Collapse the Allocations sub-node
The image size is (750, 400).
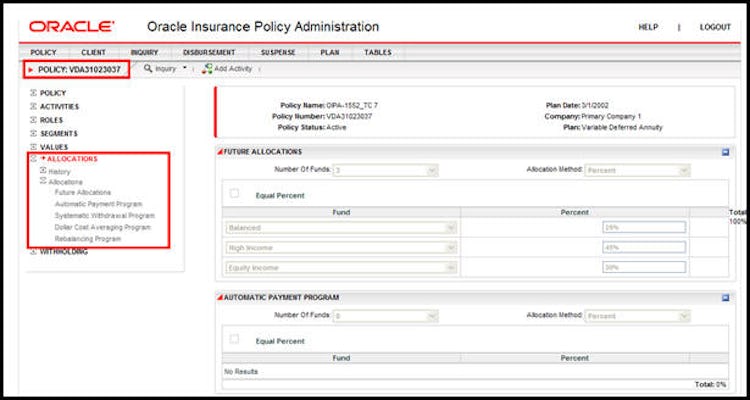click(43, 181)
